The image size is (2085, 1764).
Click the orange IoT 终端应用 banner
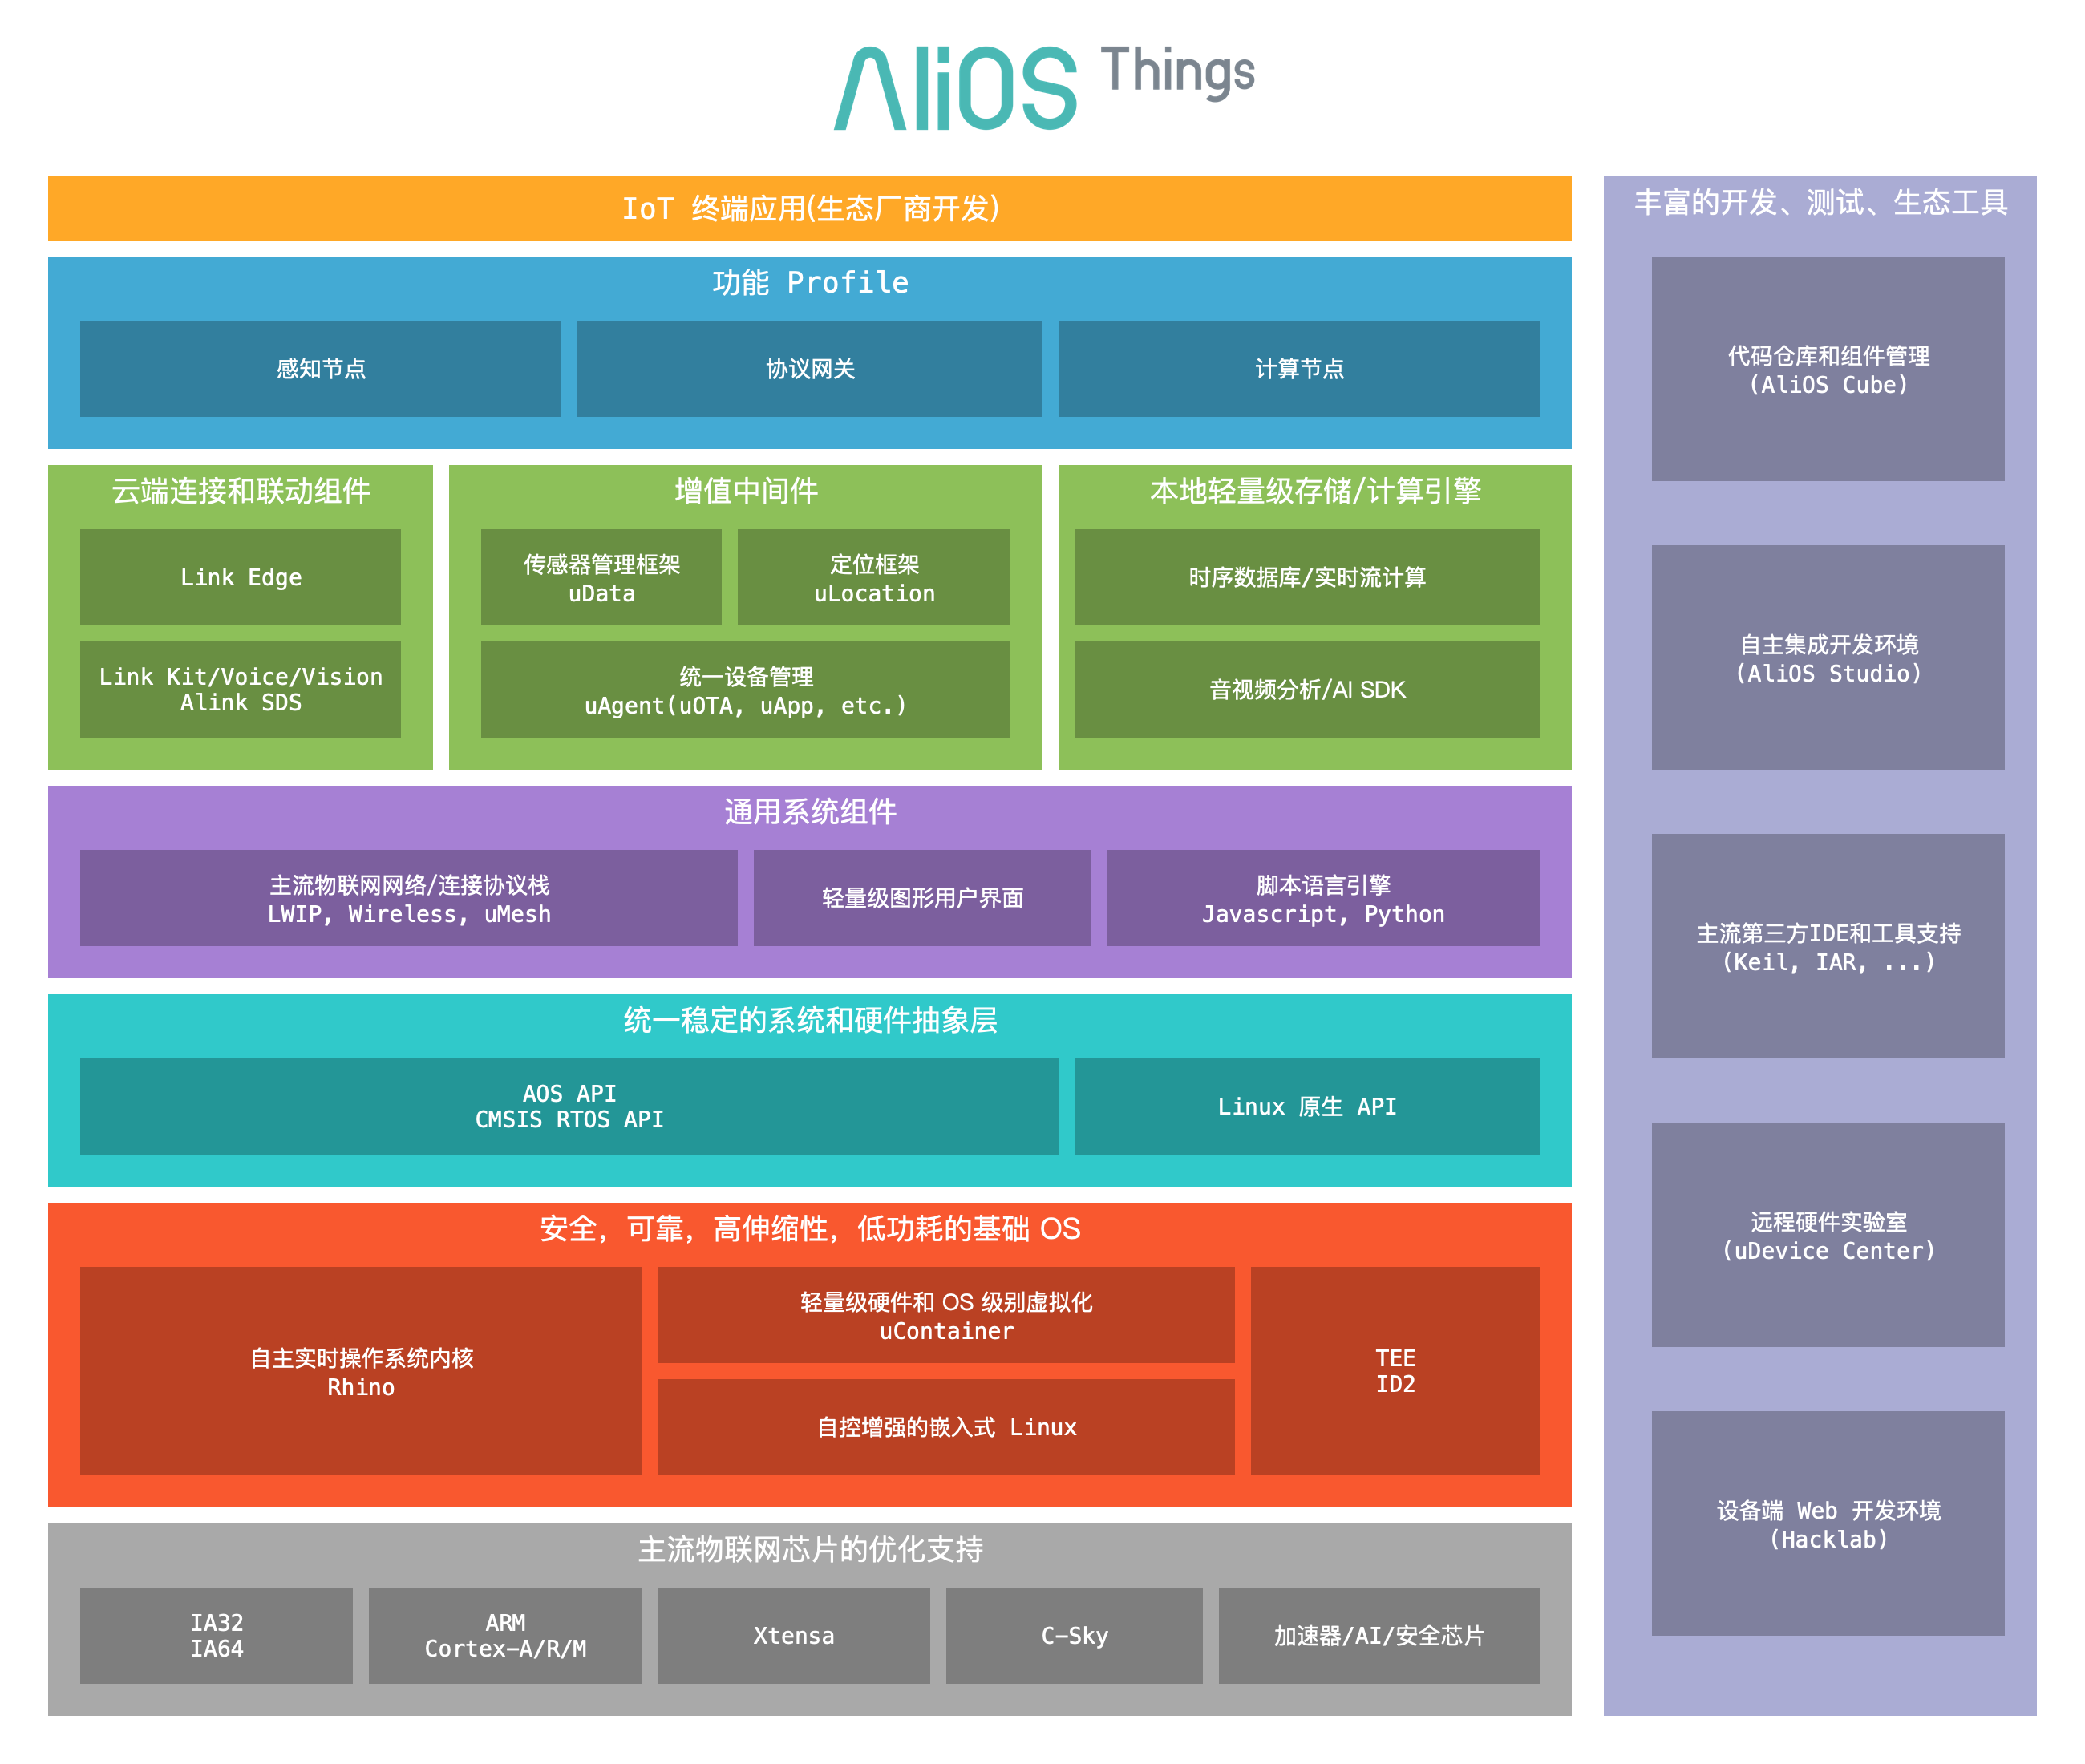(809, 208)
